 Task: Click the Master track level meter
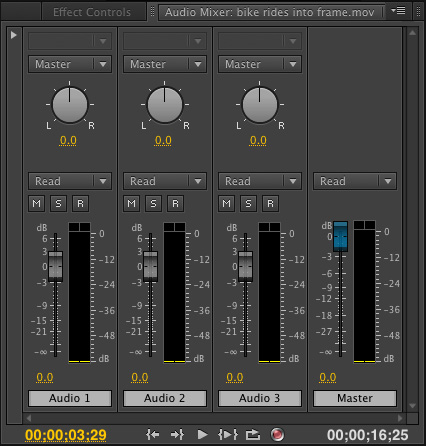364,292
